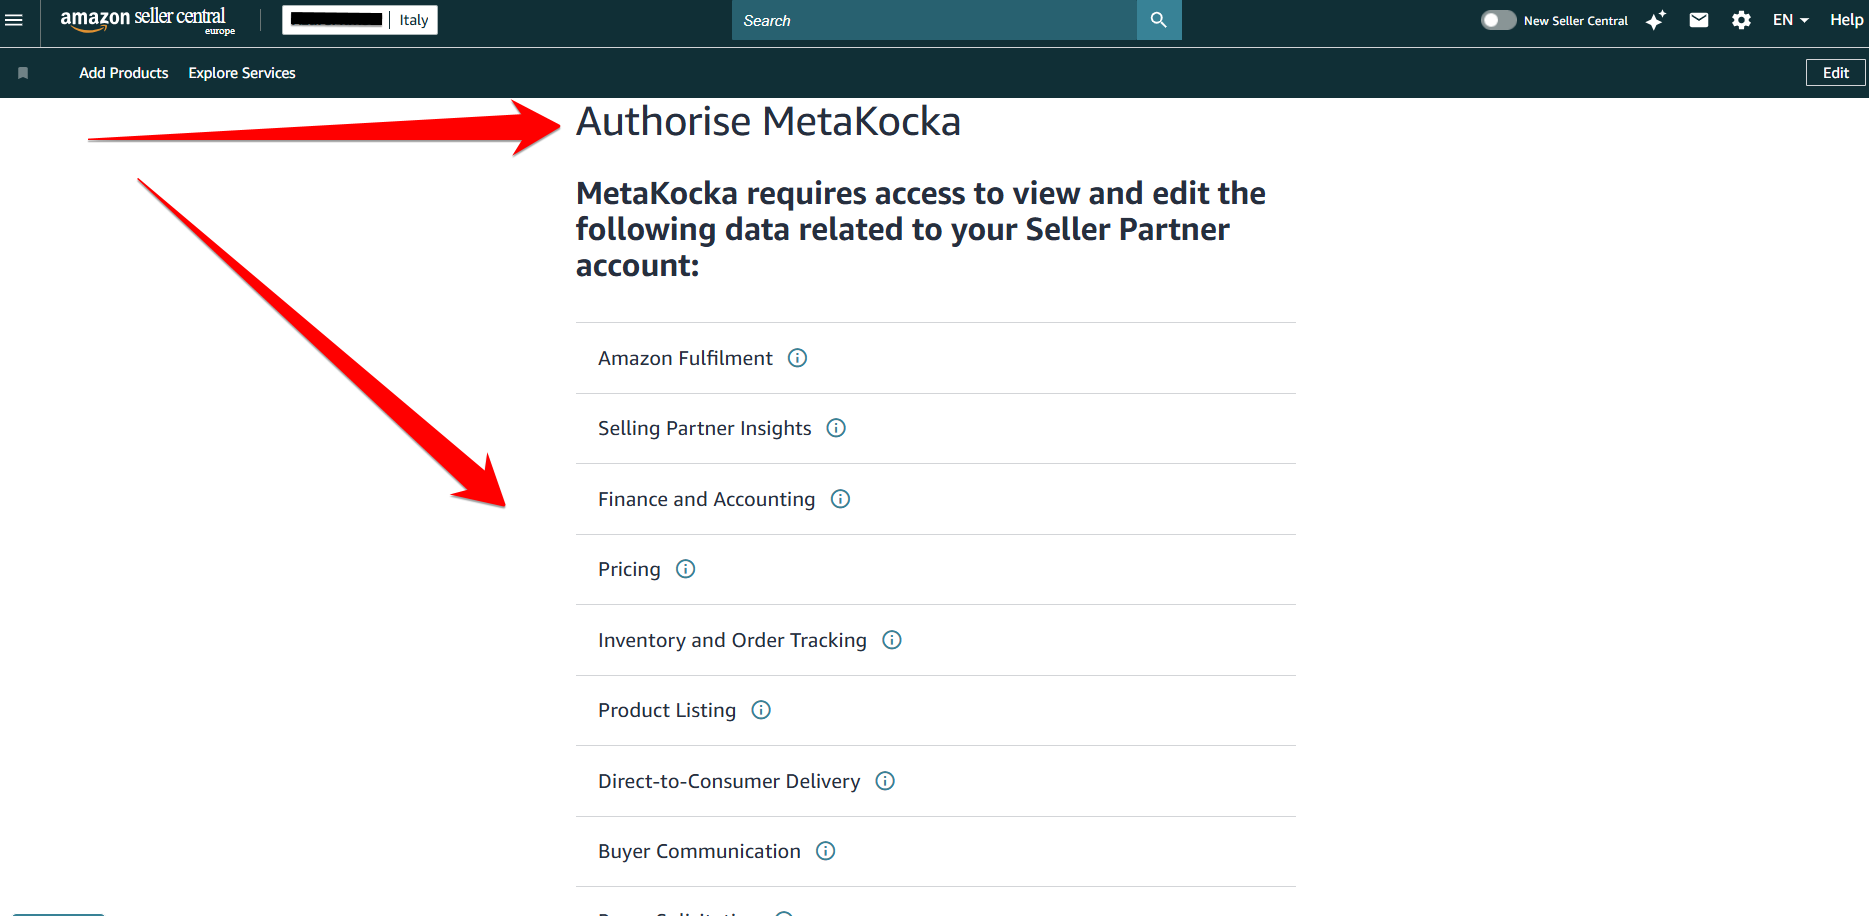Image resolution: width=1869 pixels, height=916 pixels.
Task: Click the search magnifier button
Action: 1159,20
